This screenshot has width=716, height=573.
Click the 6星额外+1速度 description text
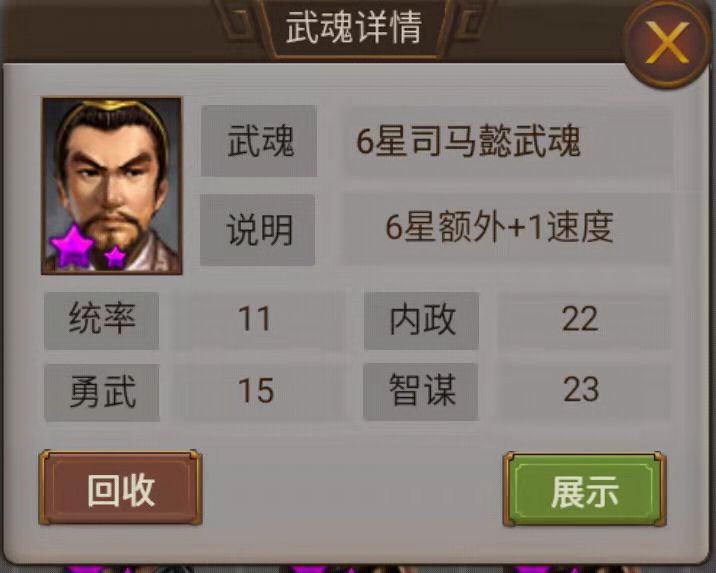(499, 227)
